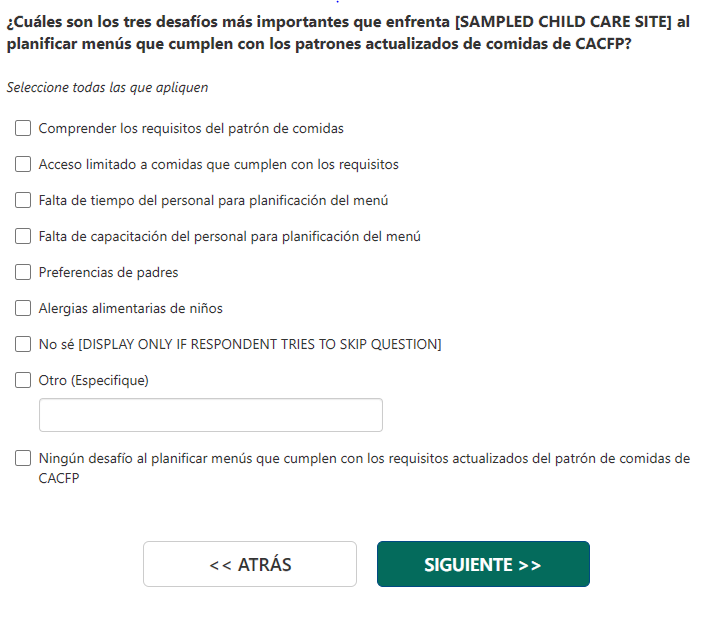Click the text field under 'Otro (Especifique)'
Viewport: 713px width, 622px height.
[210, 415]
